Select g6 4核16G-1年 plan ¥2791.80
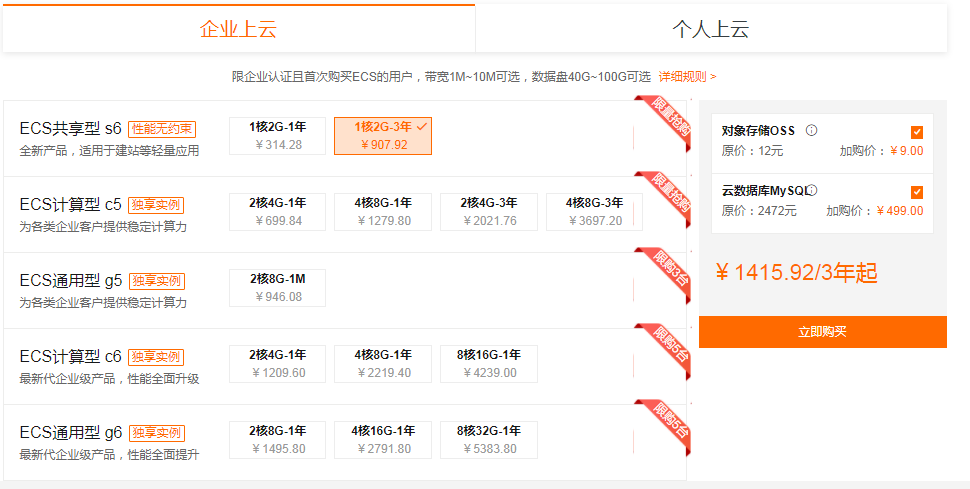Screen dimensions: 970x489 383,440
